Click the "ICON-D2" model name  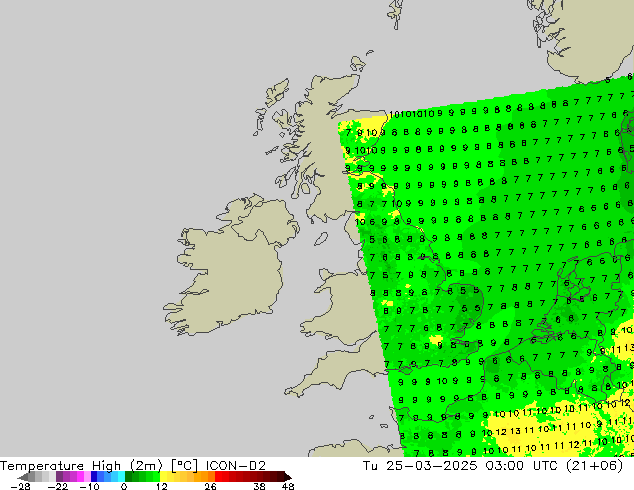[x=236, y=466]
